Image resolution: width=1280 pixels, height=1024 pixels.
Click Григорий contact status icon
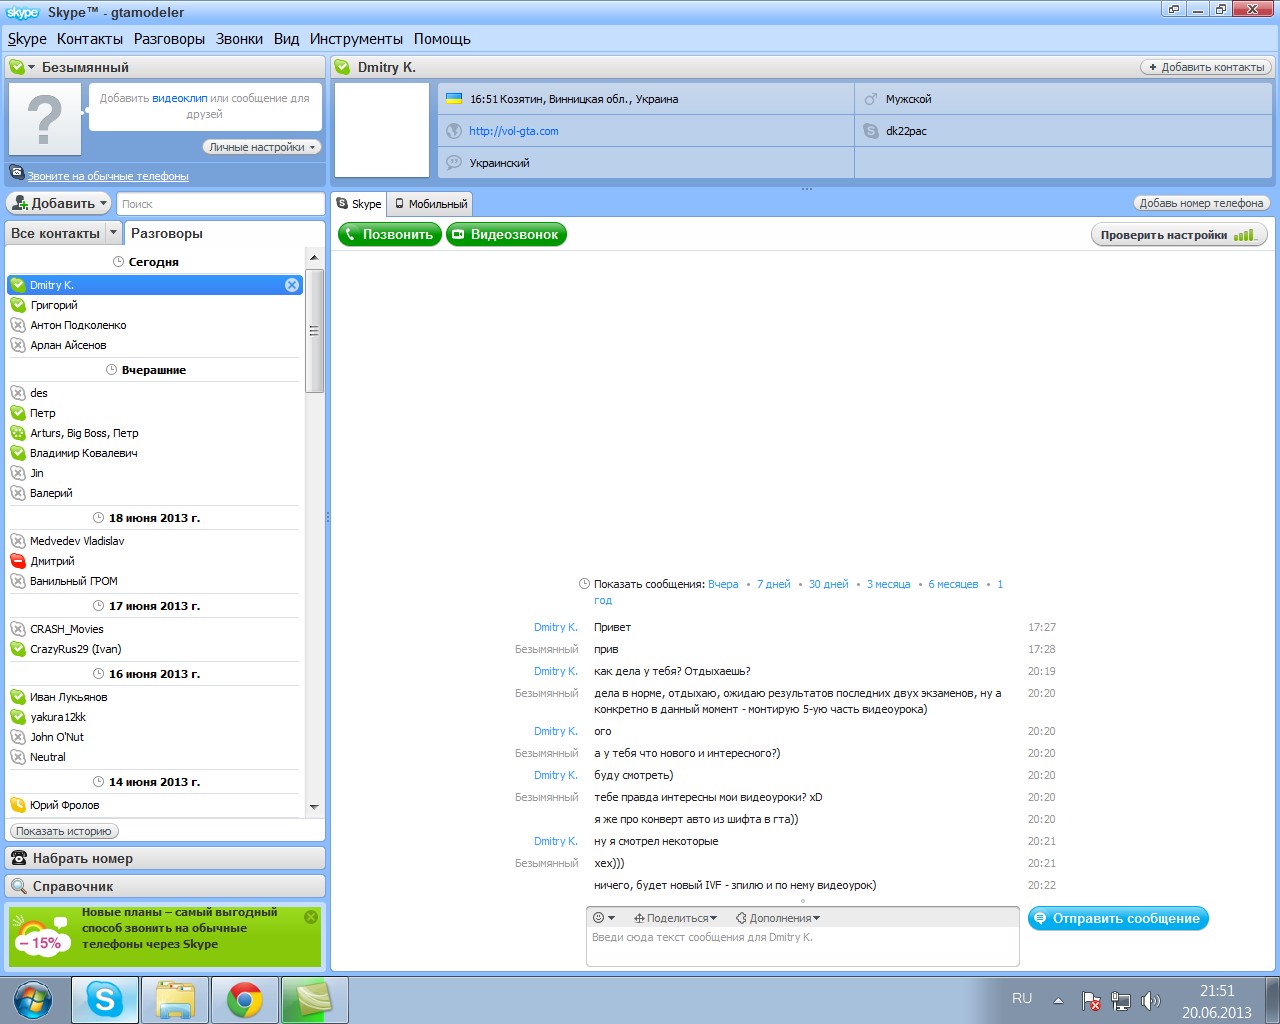pyautogui.click(x=18, y=305)
